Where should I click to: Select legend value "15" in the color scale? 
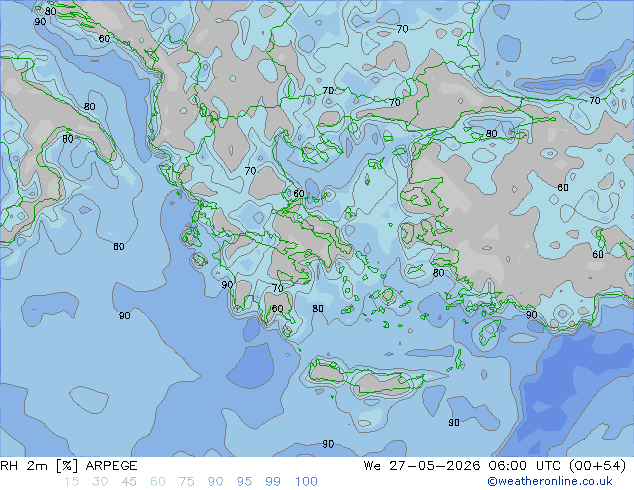(72, 482)
